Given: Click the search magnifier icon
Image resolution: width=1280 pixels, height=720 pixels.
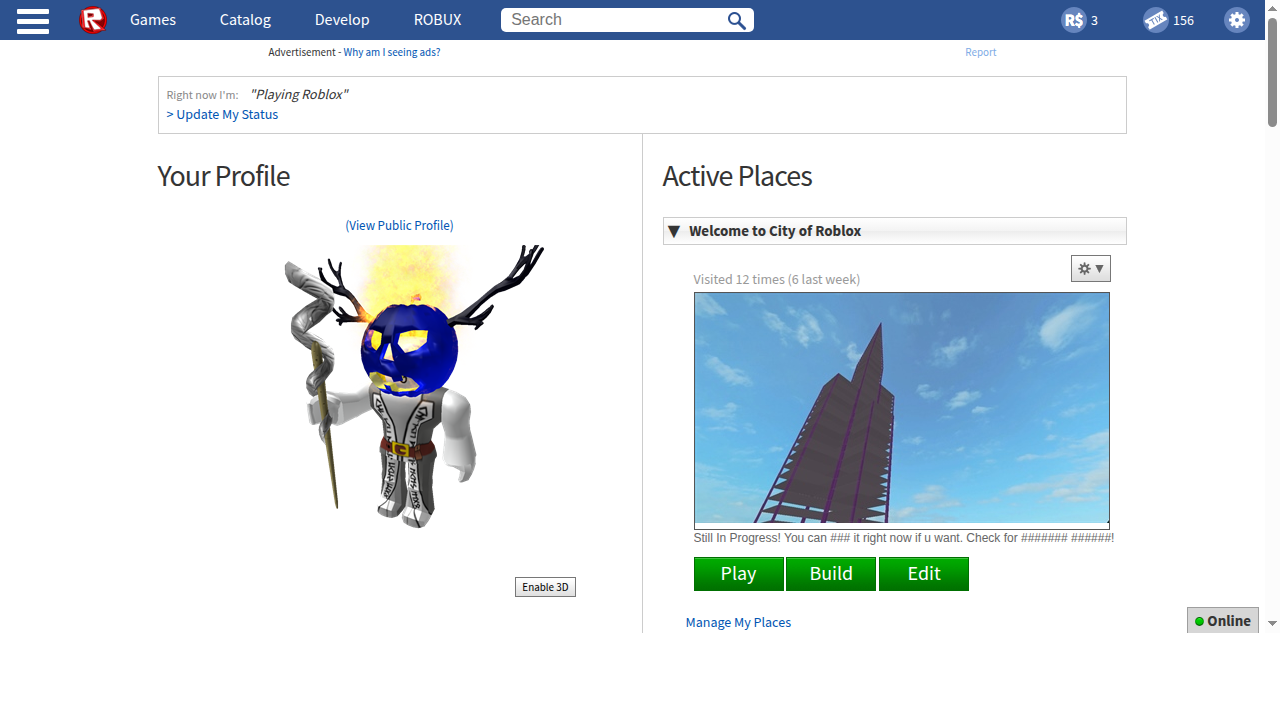Looking at the screenshot, I should click(737, 20).
